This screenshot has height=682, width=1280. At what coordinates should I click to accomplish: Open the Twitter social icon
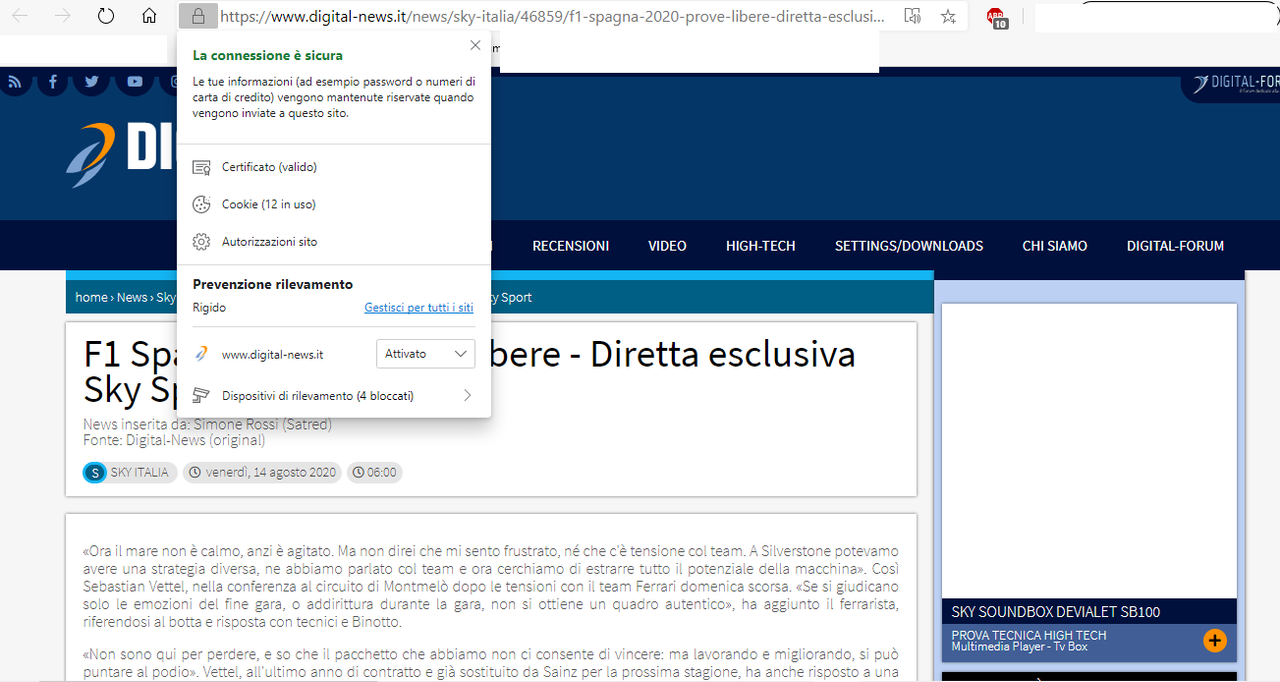pos(92,82)
